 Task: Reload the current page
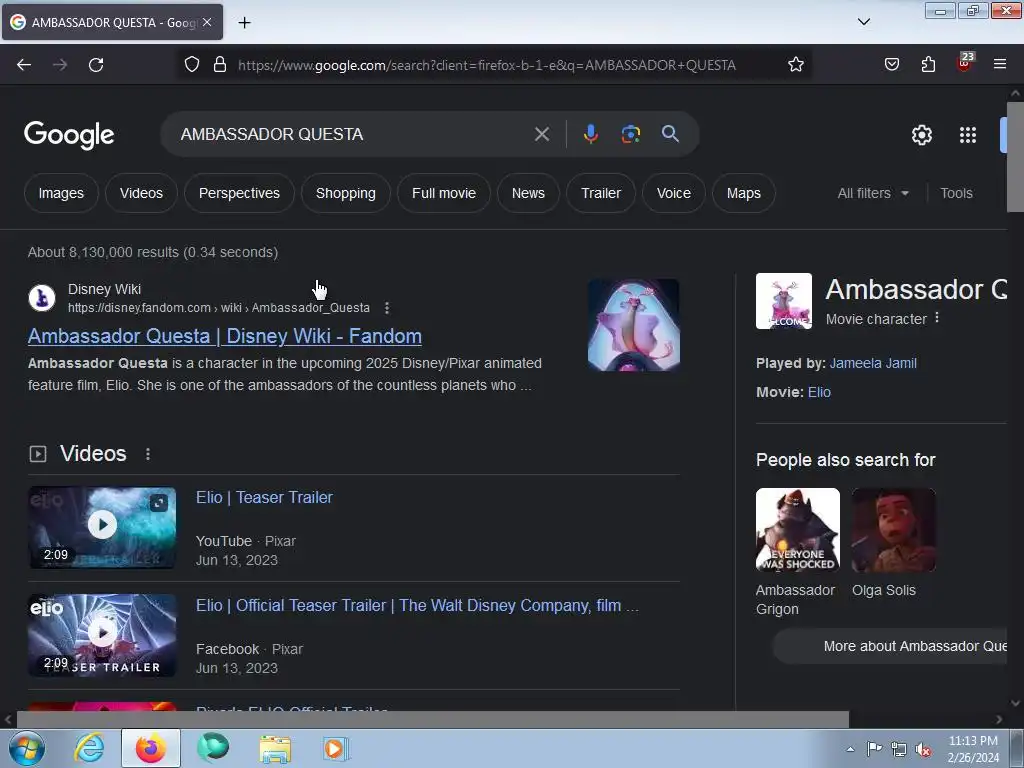point(96,65)
